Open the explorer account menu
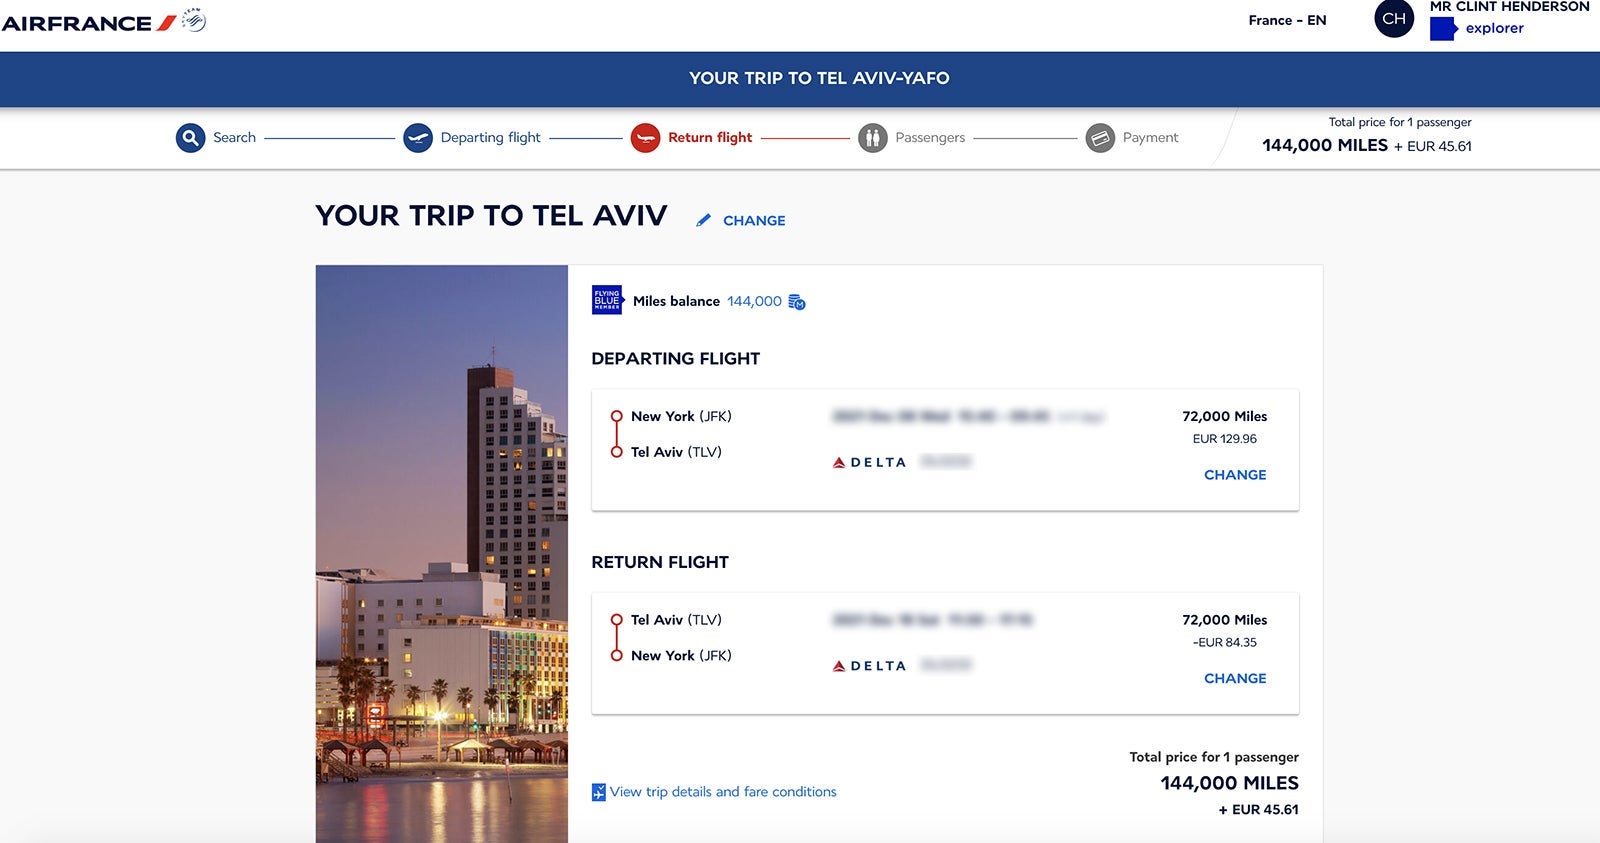Image resolution: width=1600 pixels, height=843 pixels. pos(1495,28)
